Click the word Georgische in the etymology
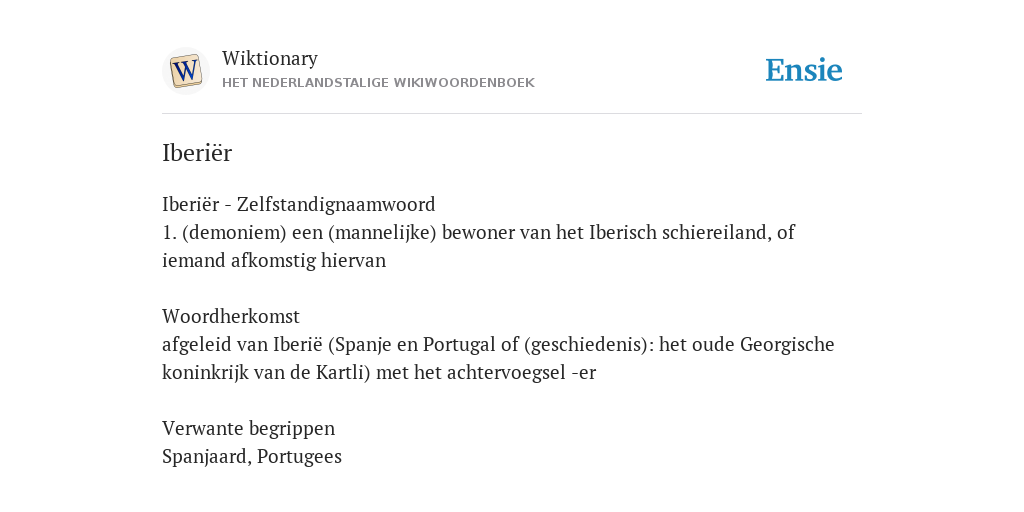Viewport: 1024px width, 512px height. coord(787,344)
